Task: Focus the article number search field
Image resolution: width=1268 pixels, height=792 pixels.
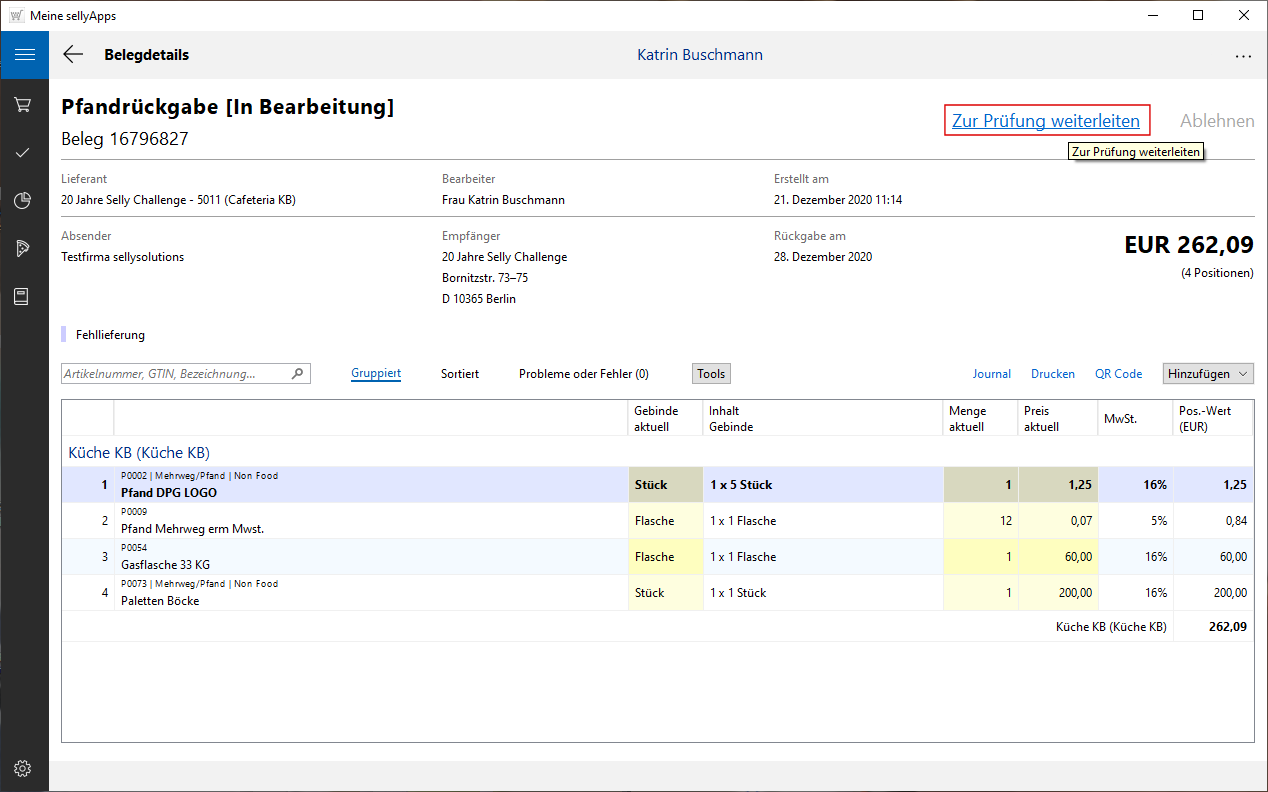Action: [x=175, y=374]
